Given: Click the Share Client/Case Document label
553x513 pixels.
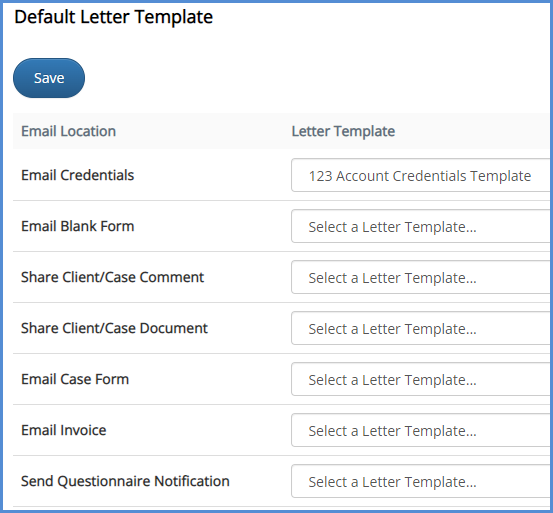Looking at the screenshot, I should (x=114, y=328).
